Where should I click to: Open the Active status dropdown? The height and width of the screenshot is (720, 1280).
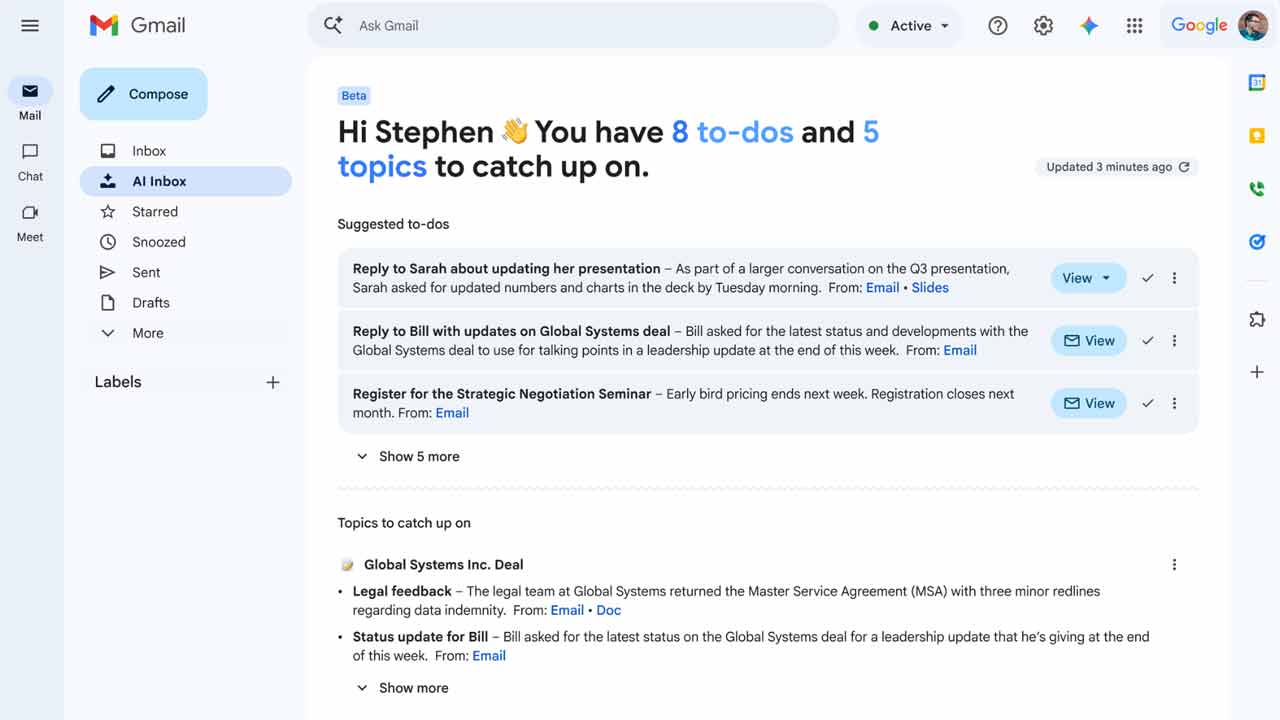click(x=908, y=26)
